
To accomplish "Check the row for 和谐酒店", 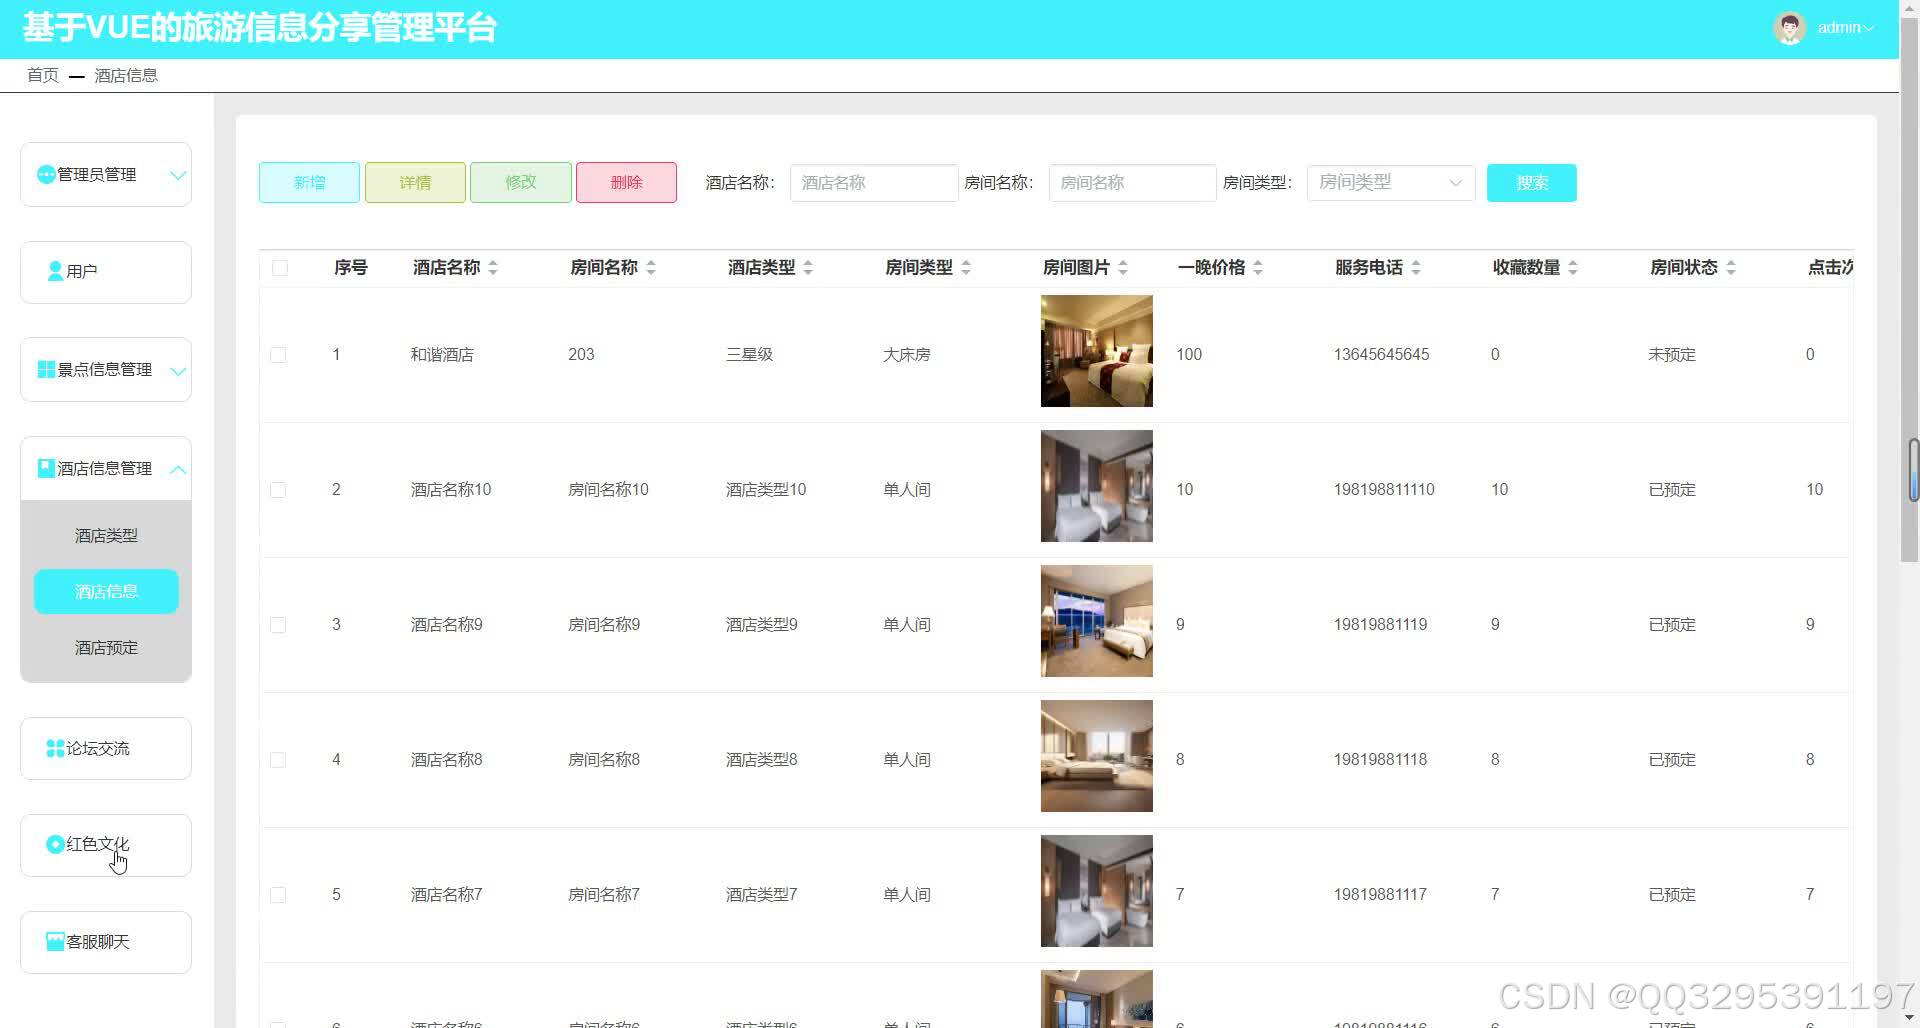I will tap(279, 355).
